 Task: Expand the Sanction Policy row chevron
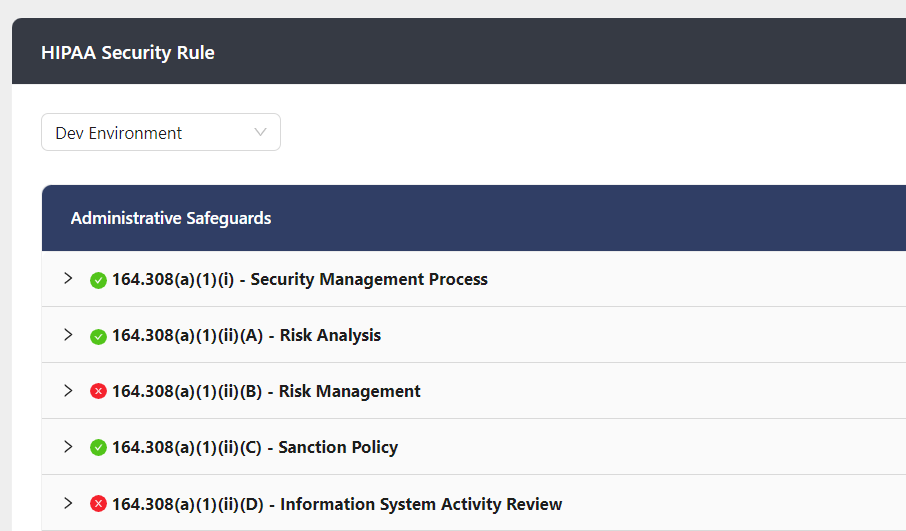(x=68, y=447)
